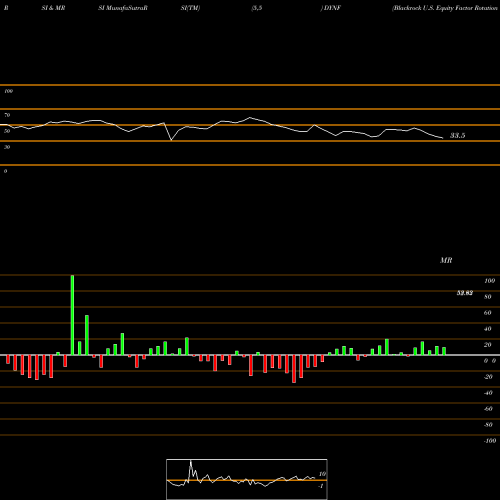Image resolution: width=500 pixels, height=500 pixels.
Task: Click the end of the white RSI line
Action: point(443,138)
